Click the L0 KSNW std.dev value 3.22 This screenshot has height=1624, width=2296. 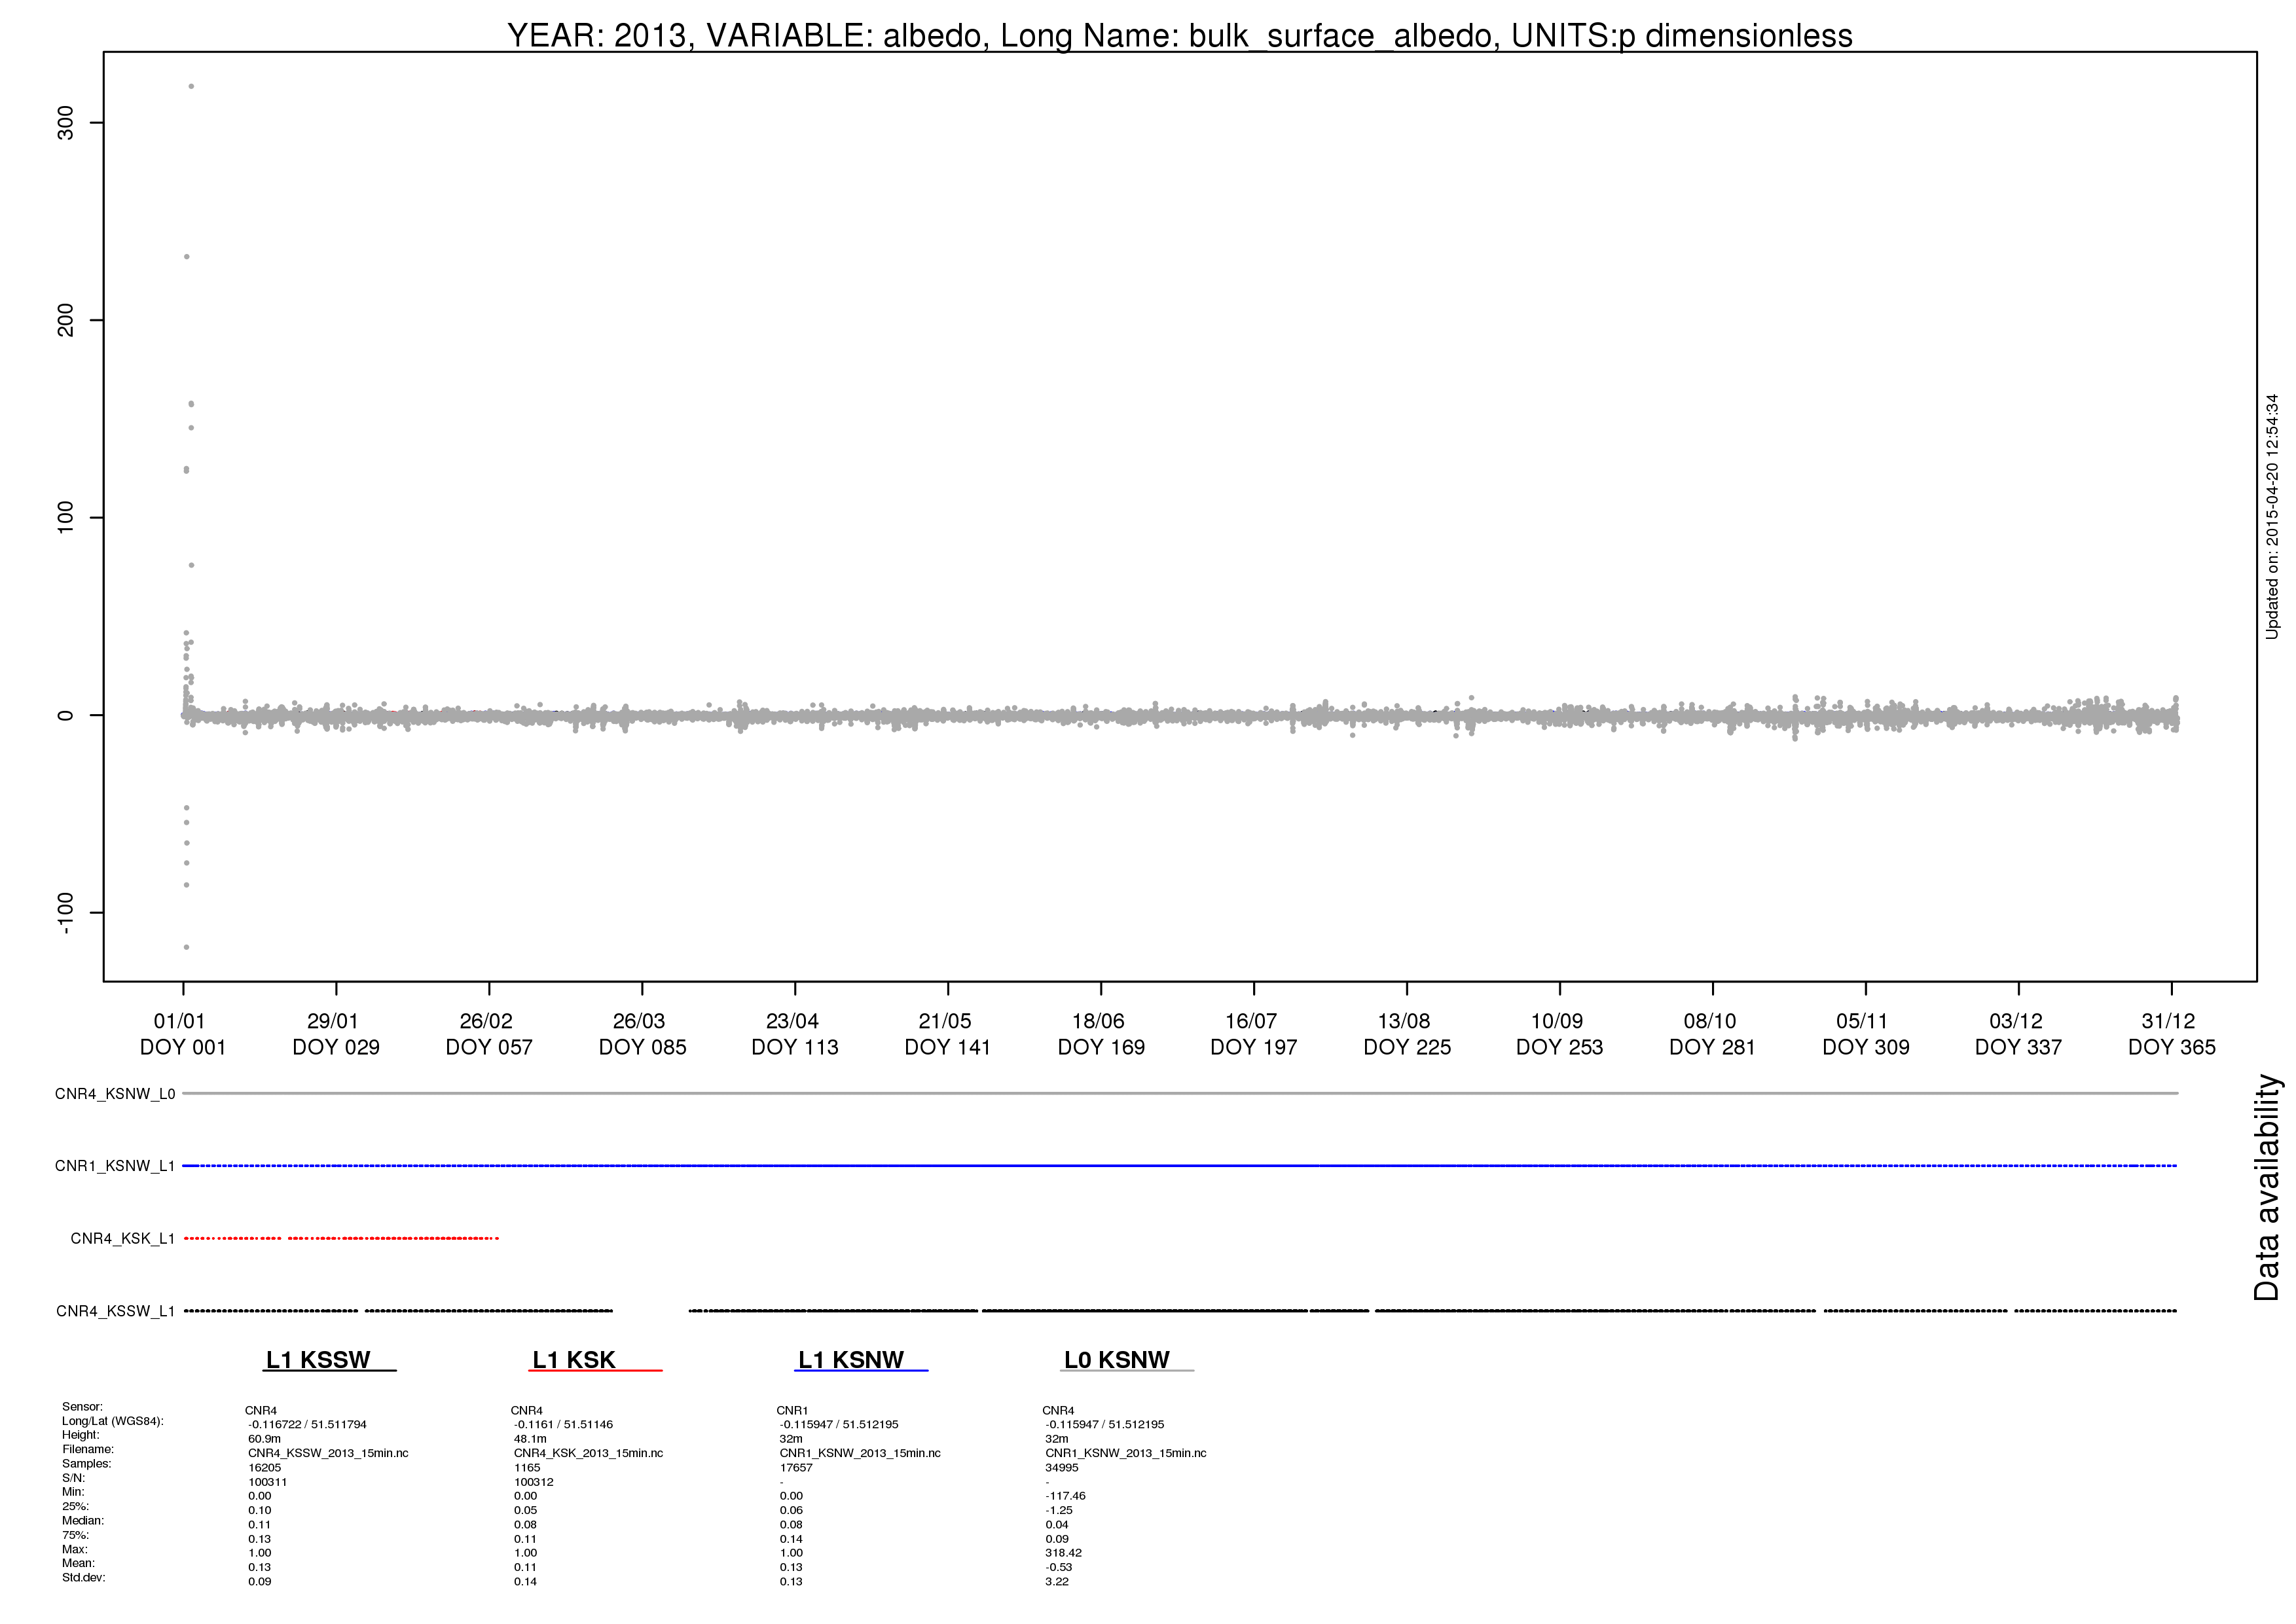1057,1581
